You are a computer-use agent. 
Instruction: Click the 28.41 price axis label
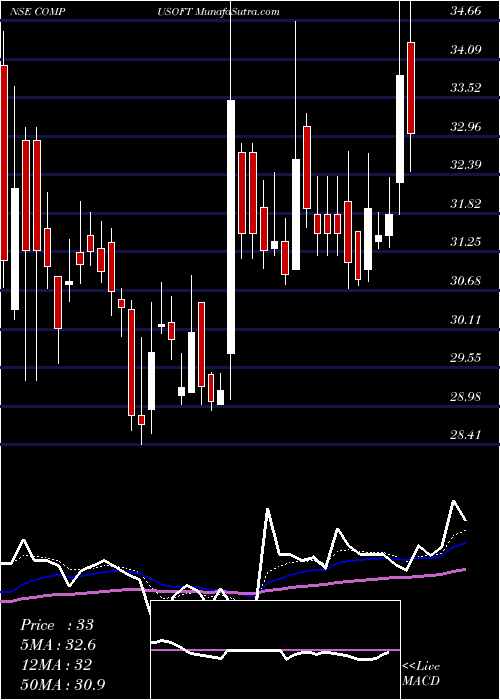click(466, 435)
